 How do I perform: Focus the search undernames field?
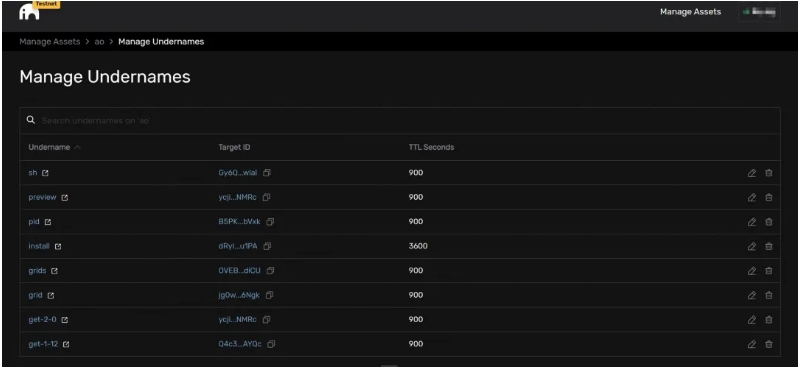(x=399, y=121)
